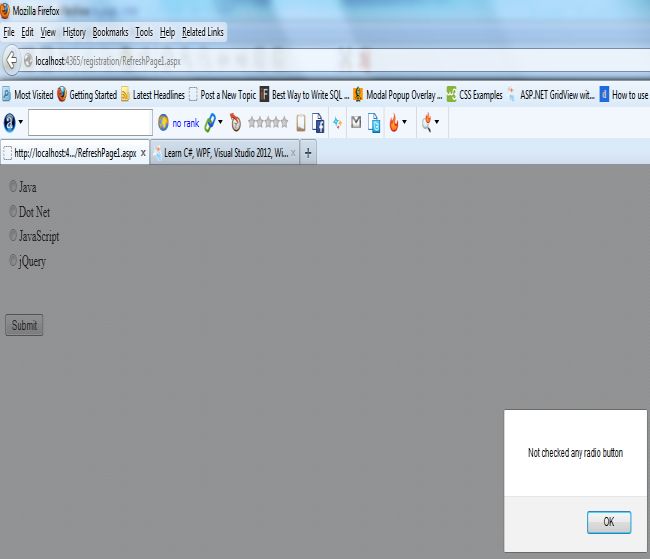
Task: Open the 'Modal Popup Overlay' bookmark
Action: pyautogui.click(x=398, y=95)
